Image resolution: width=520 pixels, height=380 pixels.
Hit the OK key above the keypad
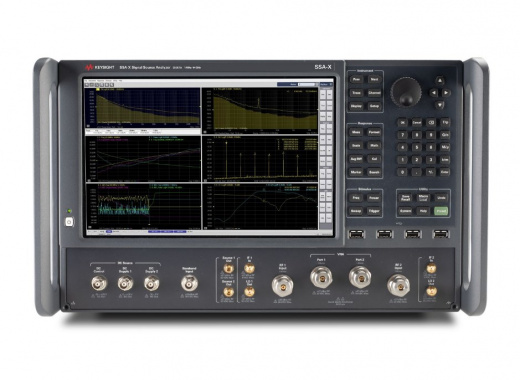coord(402,122)
